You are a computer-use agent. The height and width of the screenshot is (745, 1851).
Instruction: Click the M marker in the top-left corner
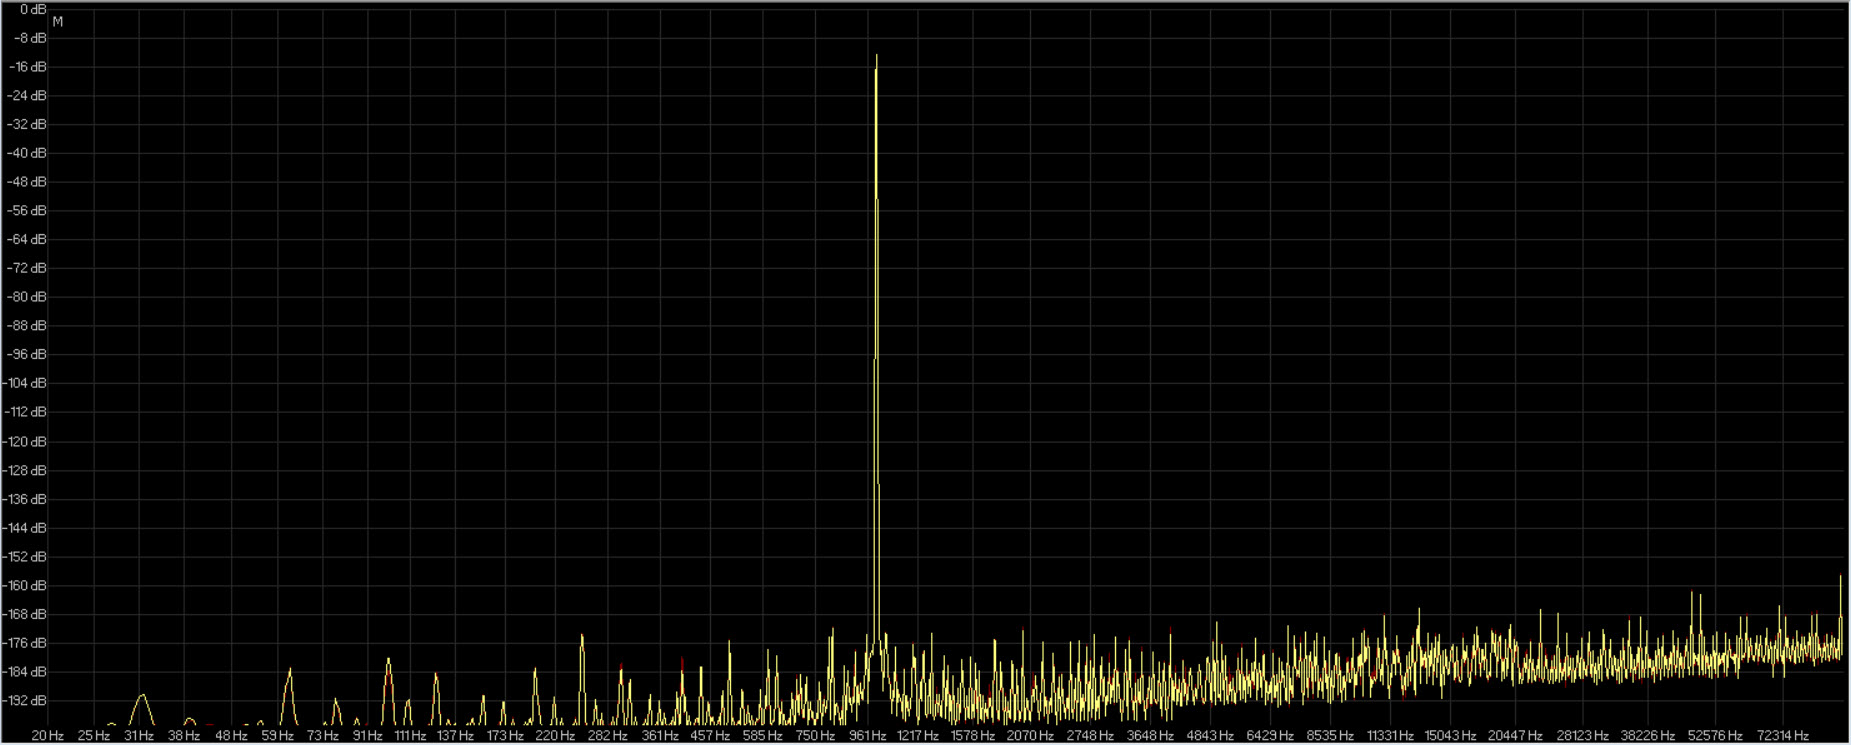[x=58, y=21]
